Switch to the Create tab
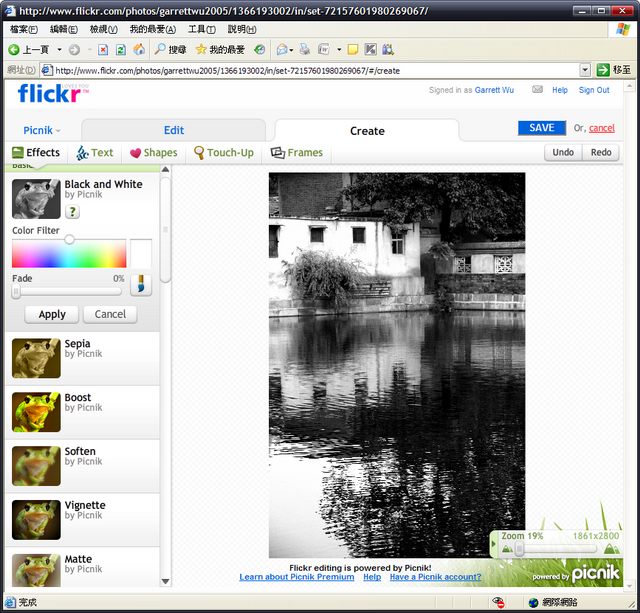The width and height of the screenshot is (640, 613). [x=367, y=131]
